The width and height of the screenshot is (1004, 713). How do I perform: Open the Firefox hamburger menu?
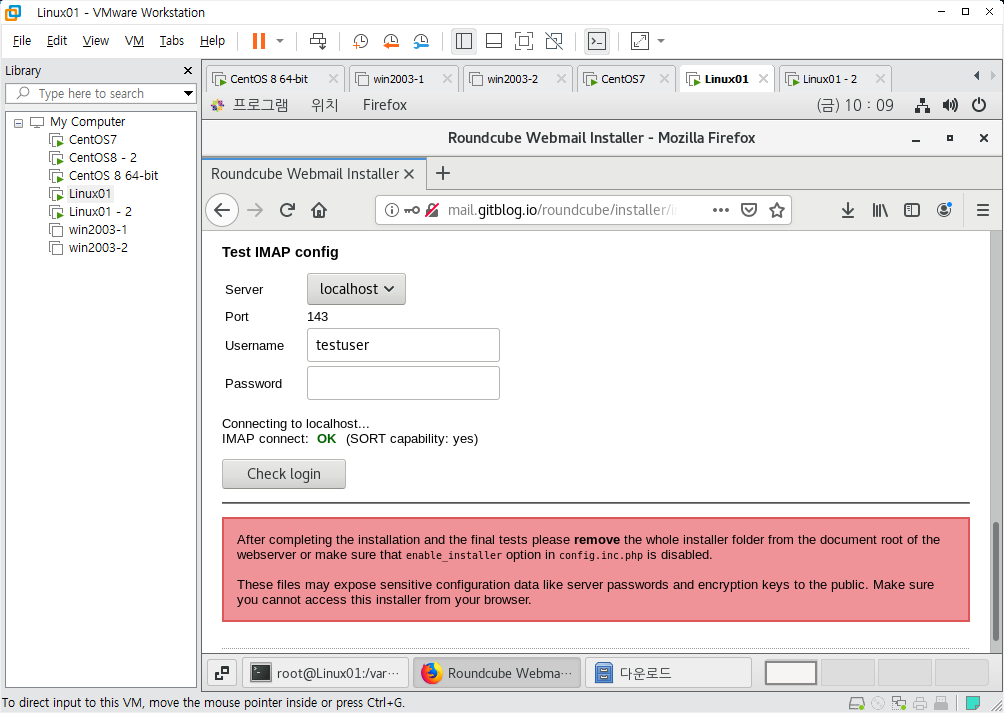[983, 210]
